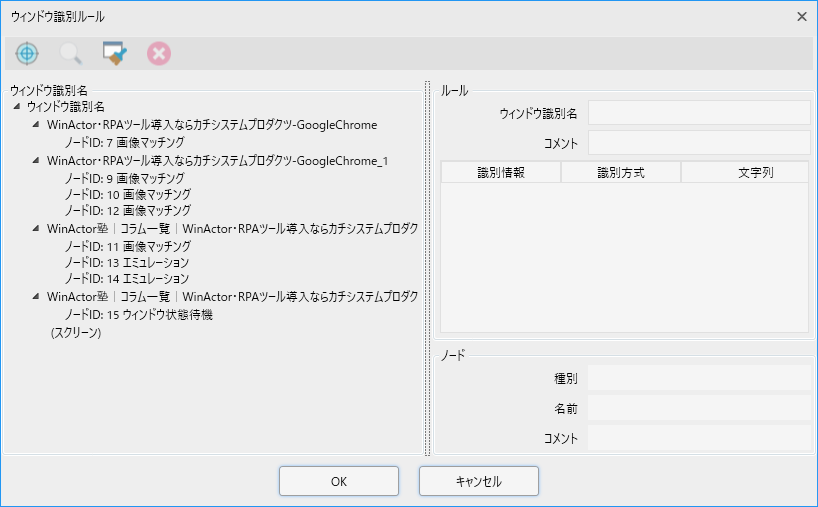Select ノードID: 13 エミュレーション entry
Screen dimensions: 818x507
click(126, 262)
